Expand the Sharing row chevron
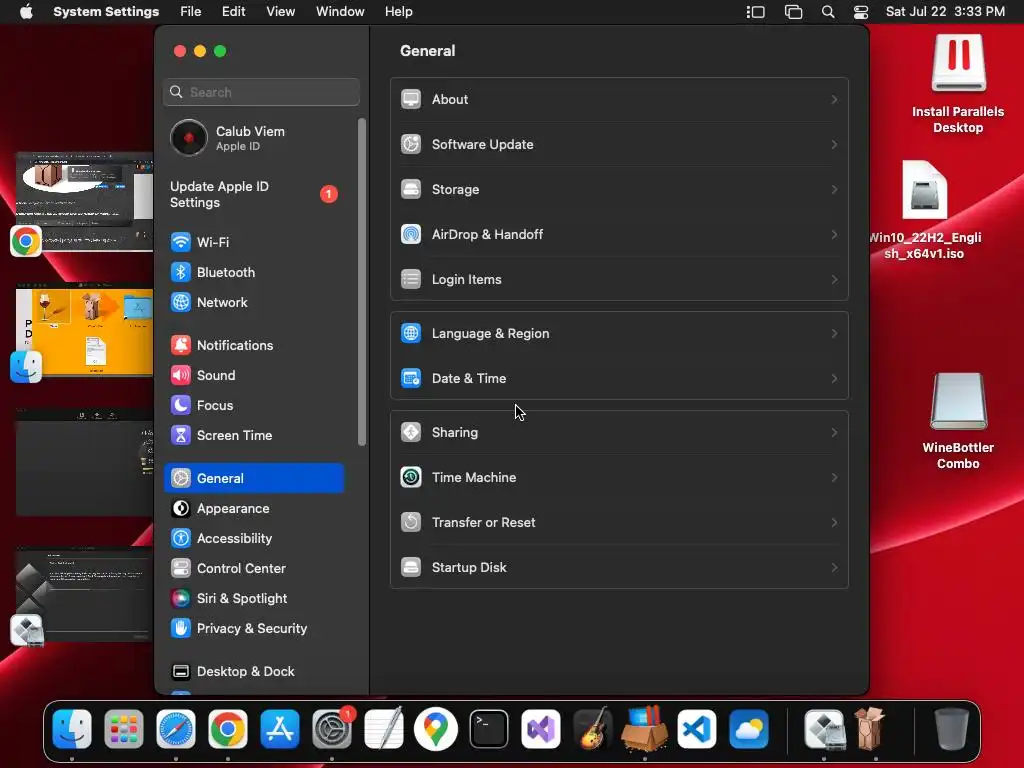Image resolution: width=1024 pixels, height=768 pixels. 834,432
